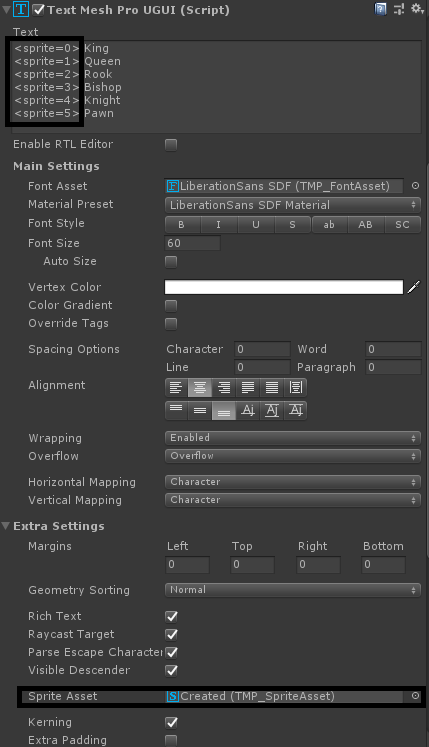Open Wrapping dropdown set to Enabled
This screenshot has height=747, width=429.
(x=293, y=438)
